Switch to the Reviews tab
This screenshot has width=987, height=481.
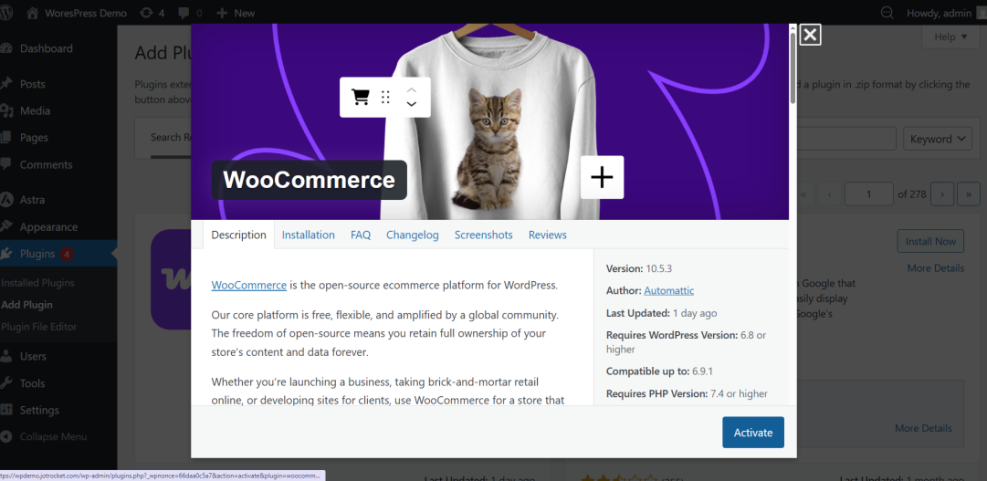click(547, 235)
